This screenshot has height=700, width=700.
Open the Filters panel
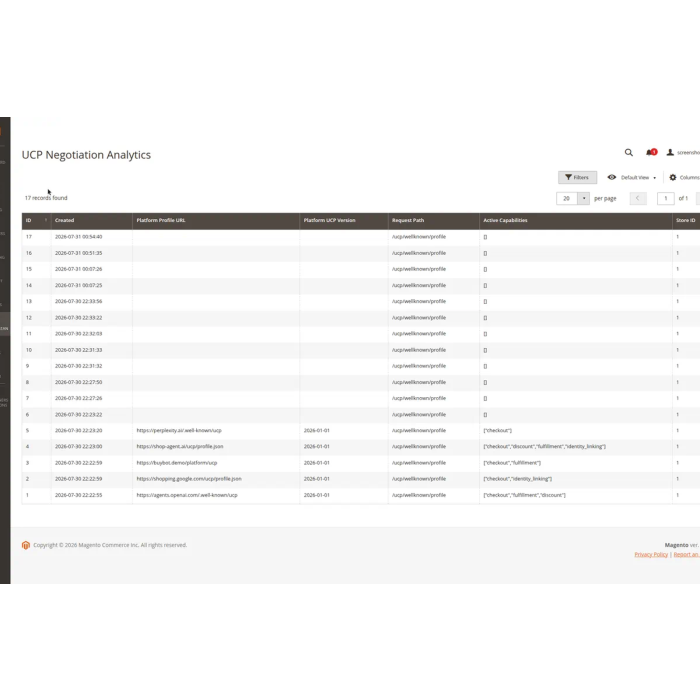(577, 177)
